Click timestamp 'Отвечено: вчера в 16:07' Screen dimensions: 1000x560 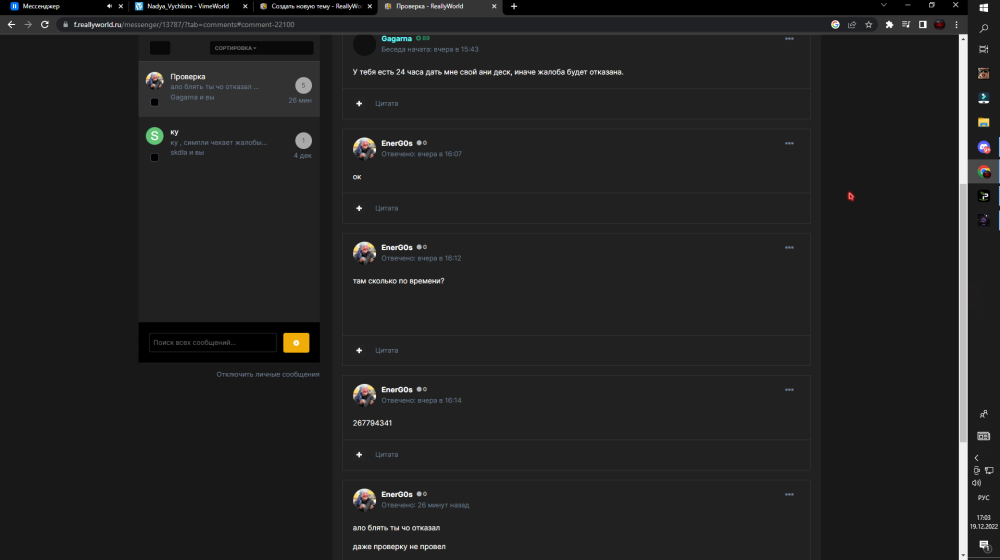(422, 154)
